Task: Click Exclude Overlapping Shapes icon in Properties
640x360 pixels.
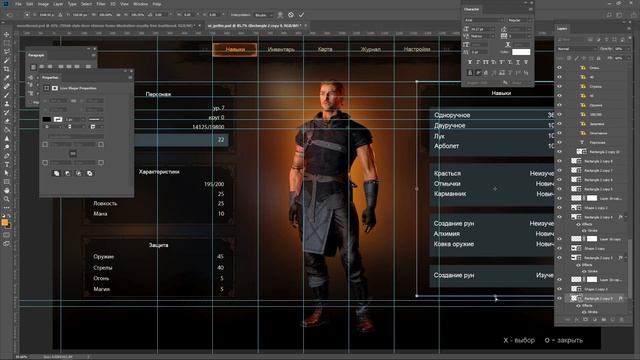Action: coord(89,173)
